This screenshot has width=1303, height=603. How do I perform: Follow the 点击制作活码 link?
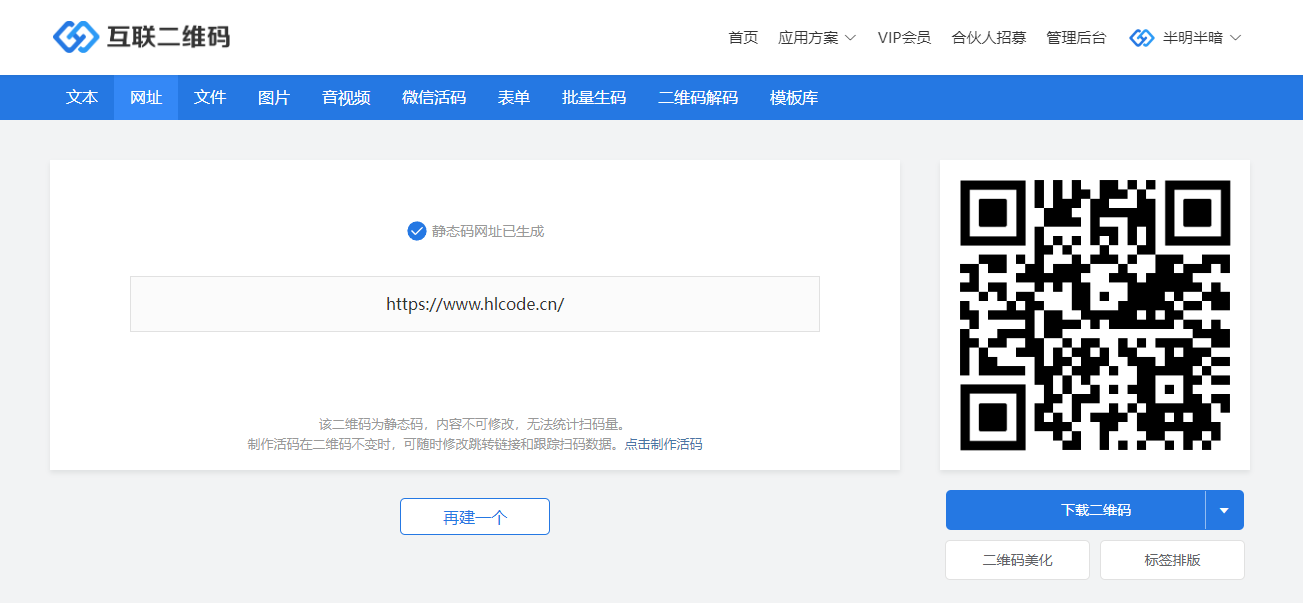tap(664, 444)
